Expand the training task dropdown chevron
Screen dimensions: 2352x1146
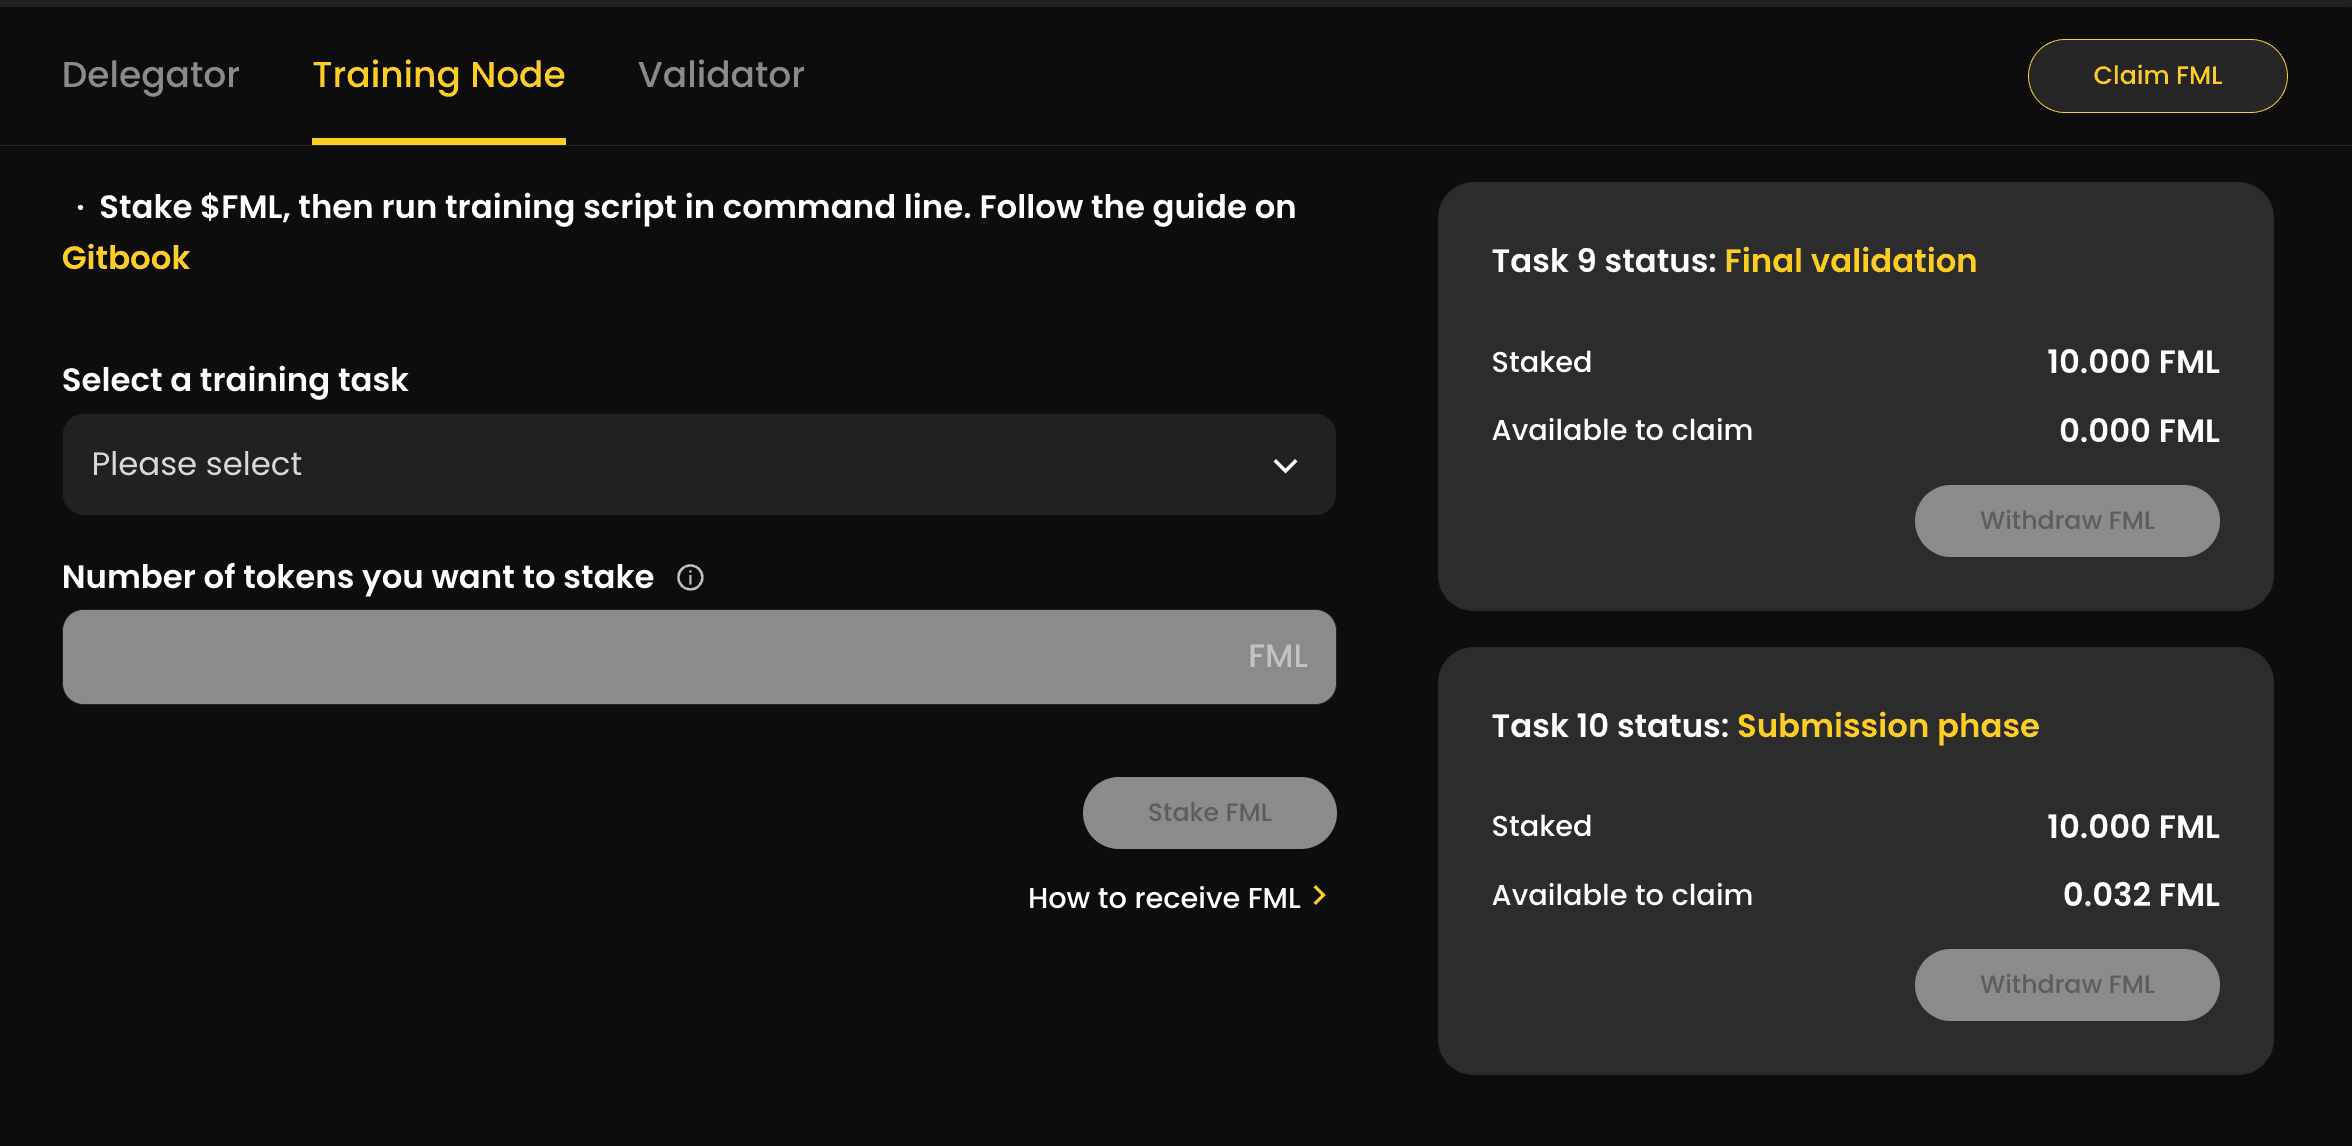point(1285,466)
